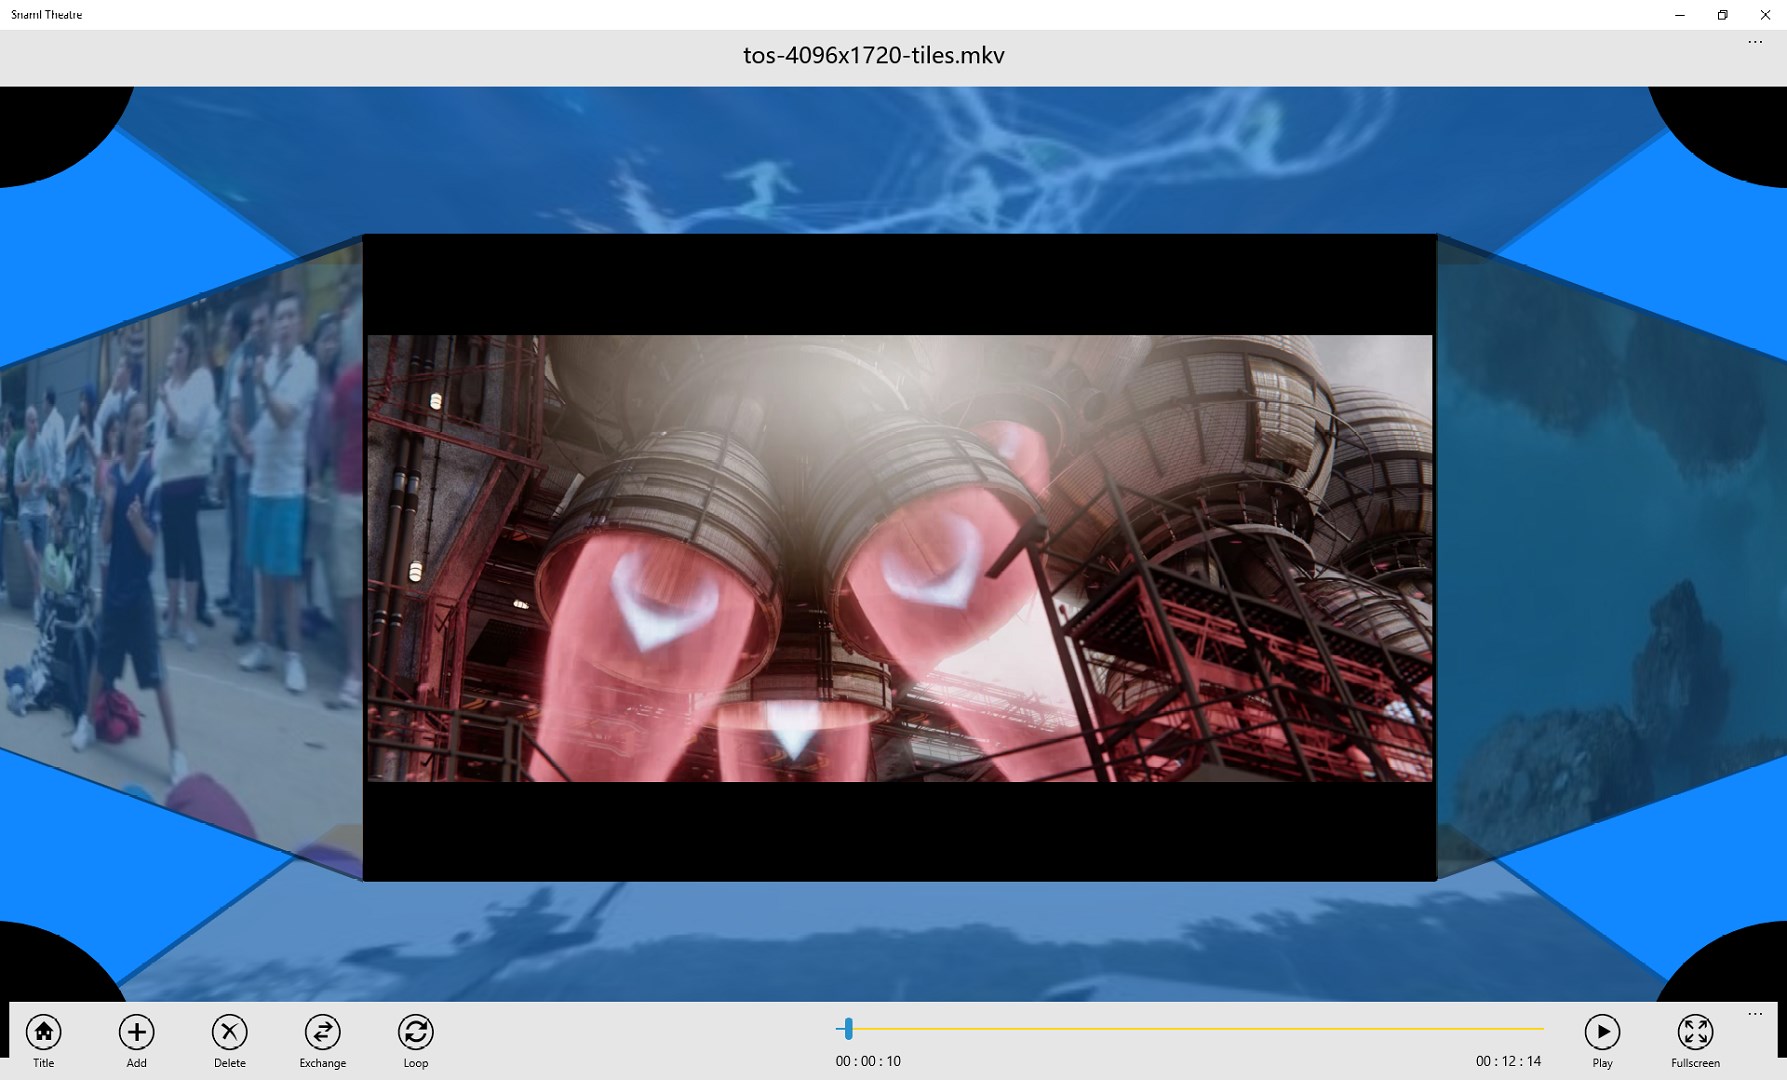The height and width of the screenshot is (1080, 1787).
Task: Open the more options ellipsis in the title bar
Action: [1755, 42]
